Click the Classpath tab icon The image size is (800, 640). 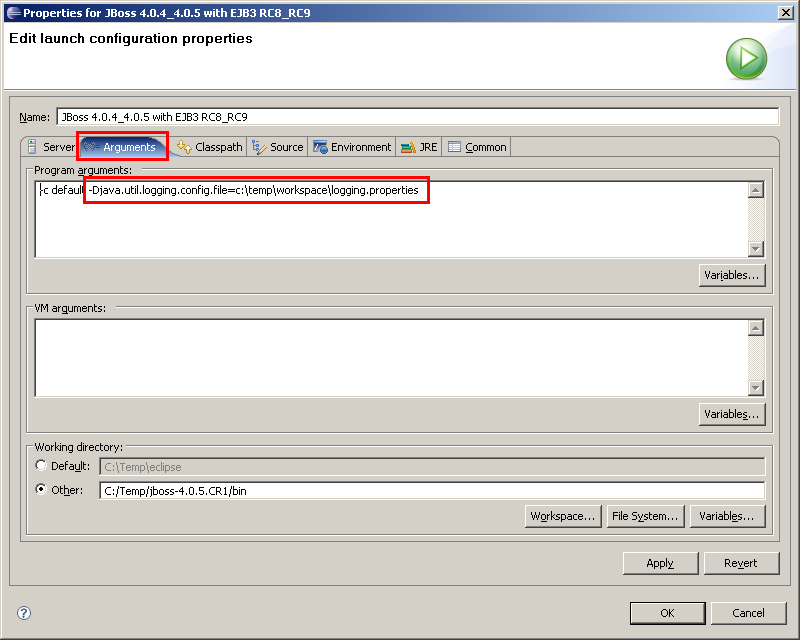pos(184,147)
